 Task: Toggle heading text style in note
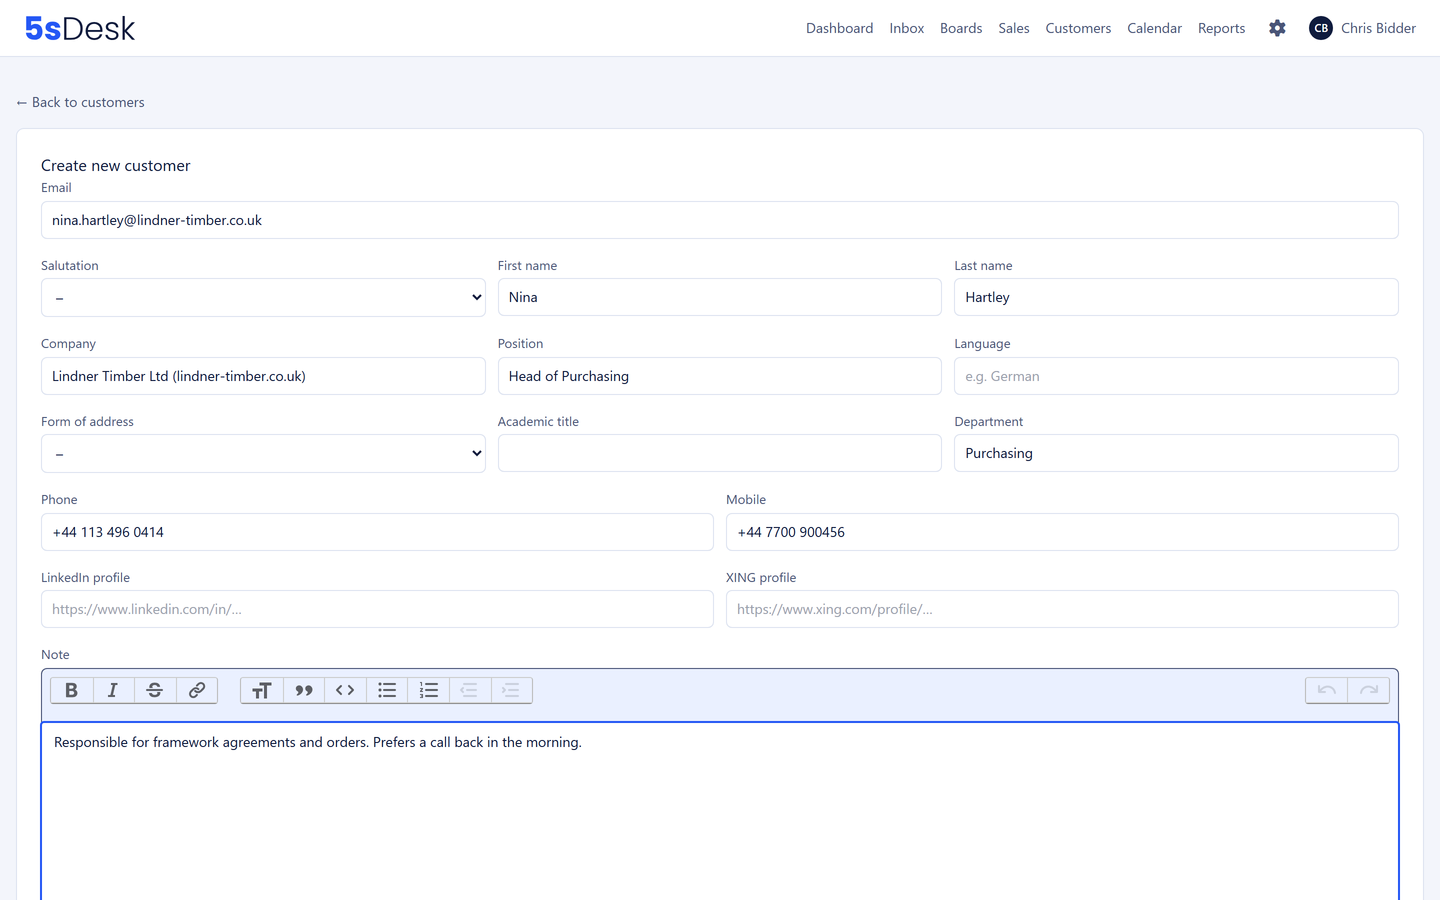[x=262, y=690]
